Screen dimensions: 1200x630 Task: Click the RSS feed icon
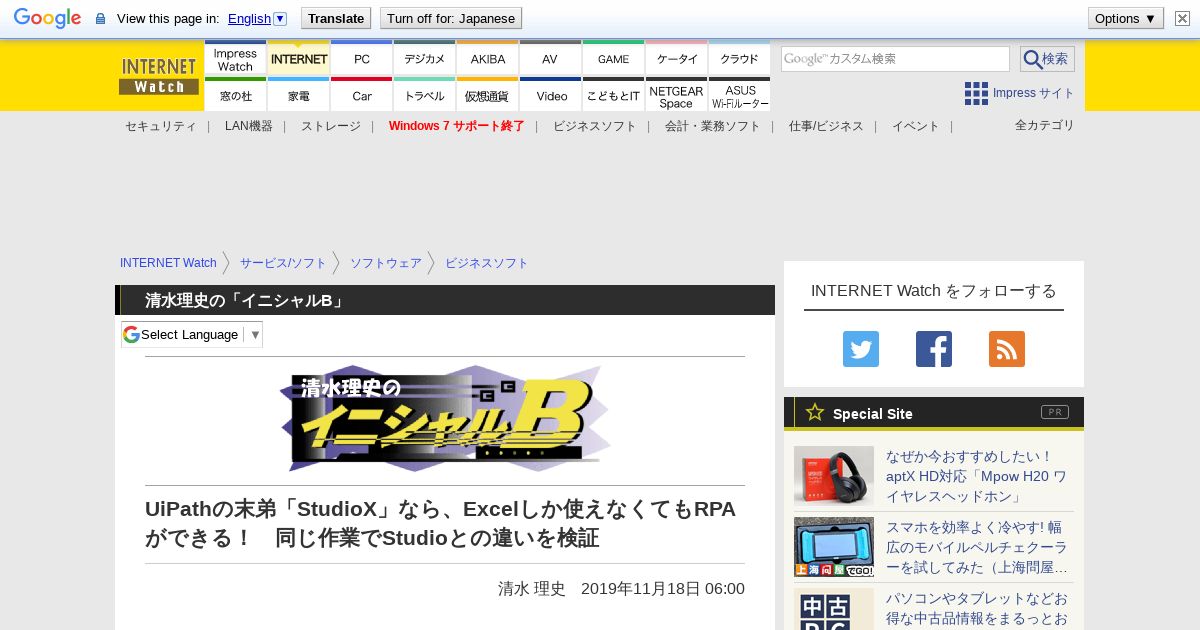point(1007,349)
